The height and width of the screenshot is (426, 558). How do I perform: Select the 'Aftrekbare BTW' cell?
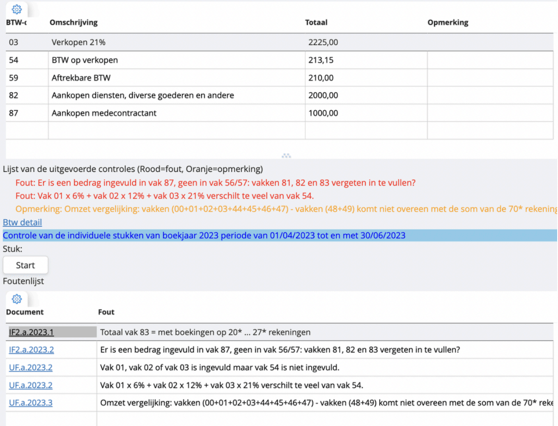(177, 78)
